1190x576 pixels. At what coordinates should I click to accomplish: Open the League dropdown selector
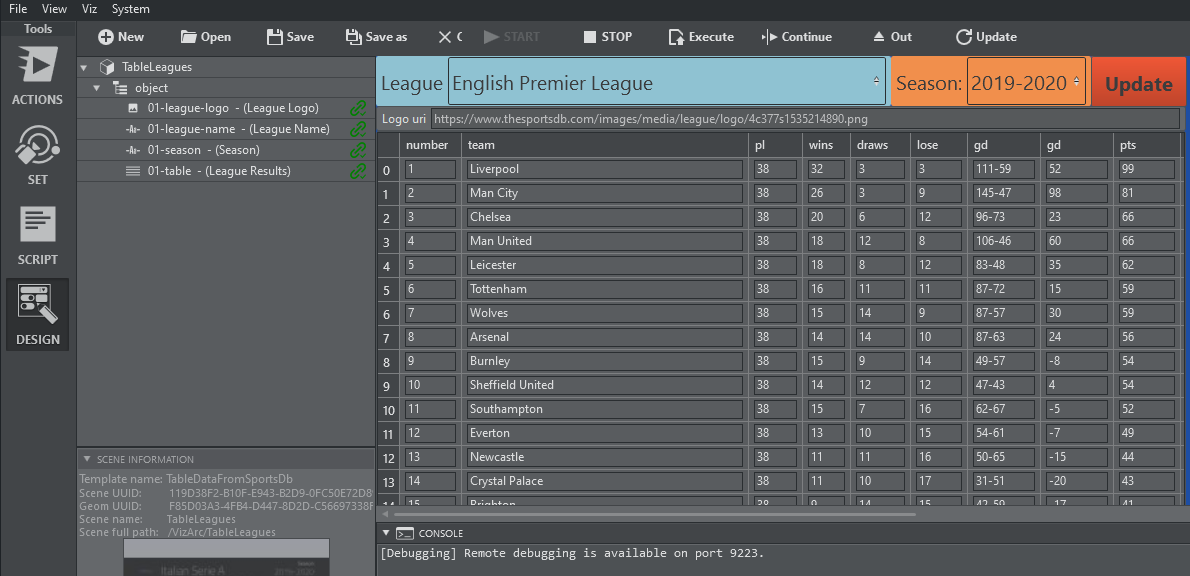tap(666, 82)
